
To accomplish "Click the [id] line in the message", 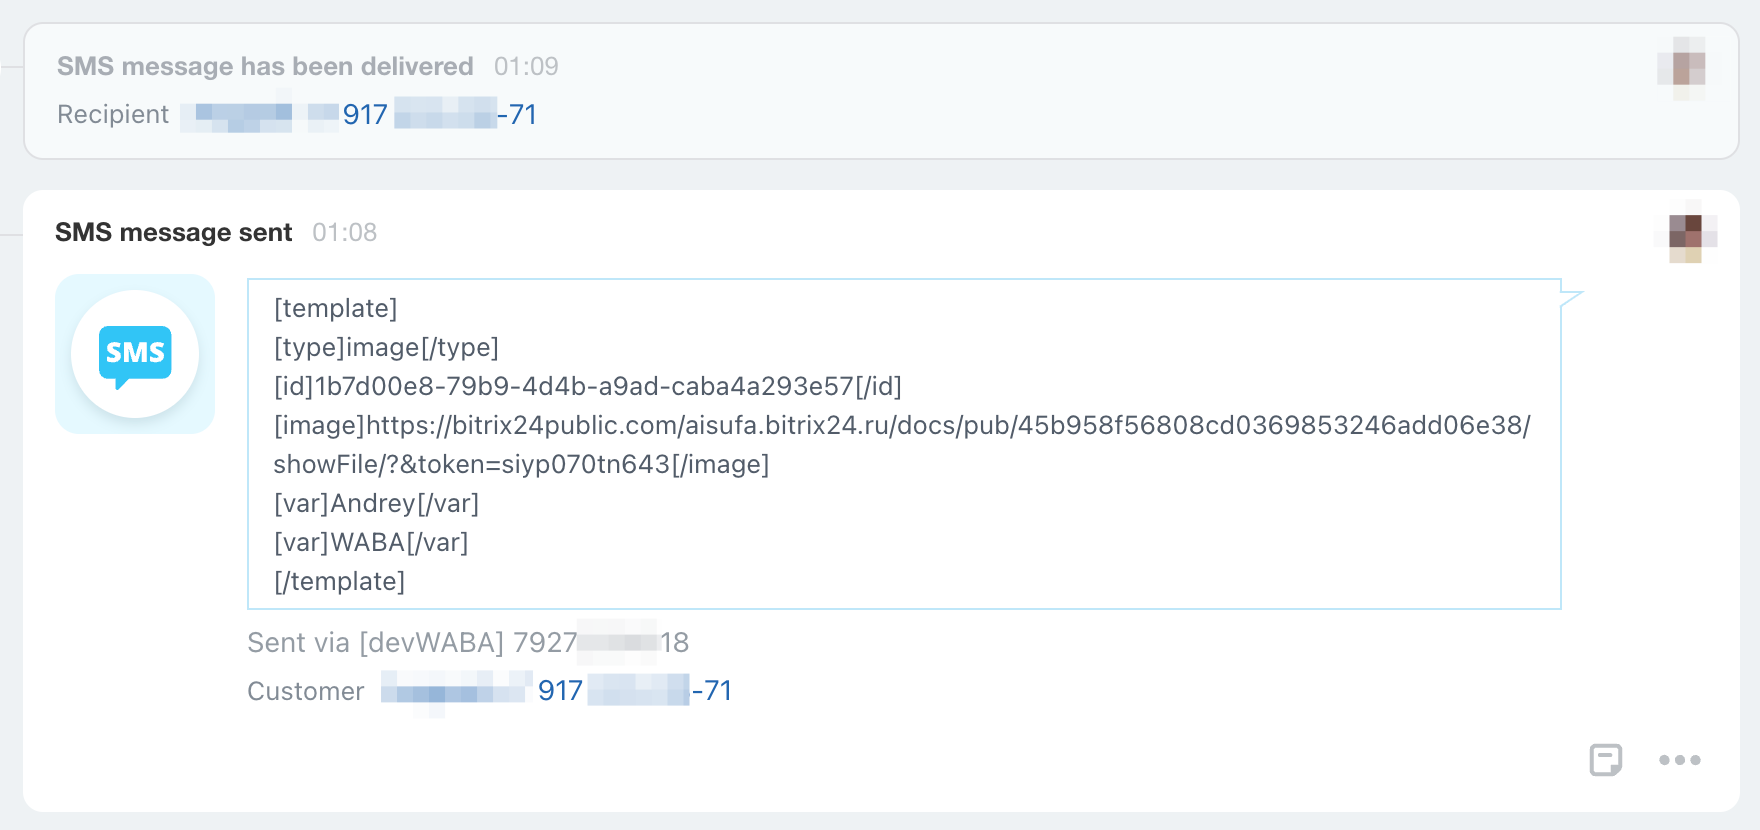I will (x=588, y=387).
